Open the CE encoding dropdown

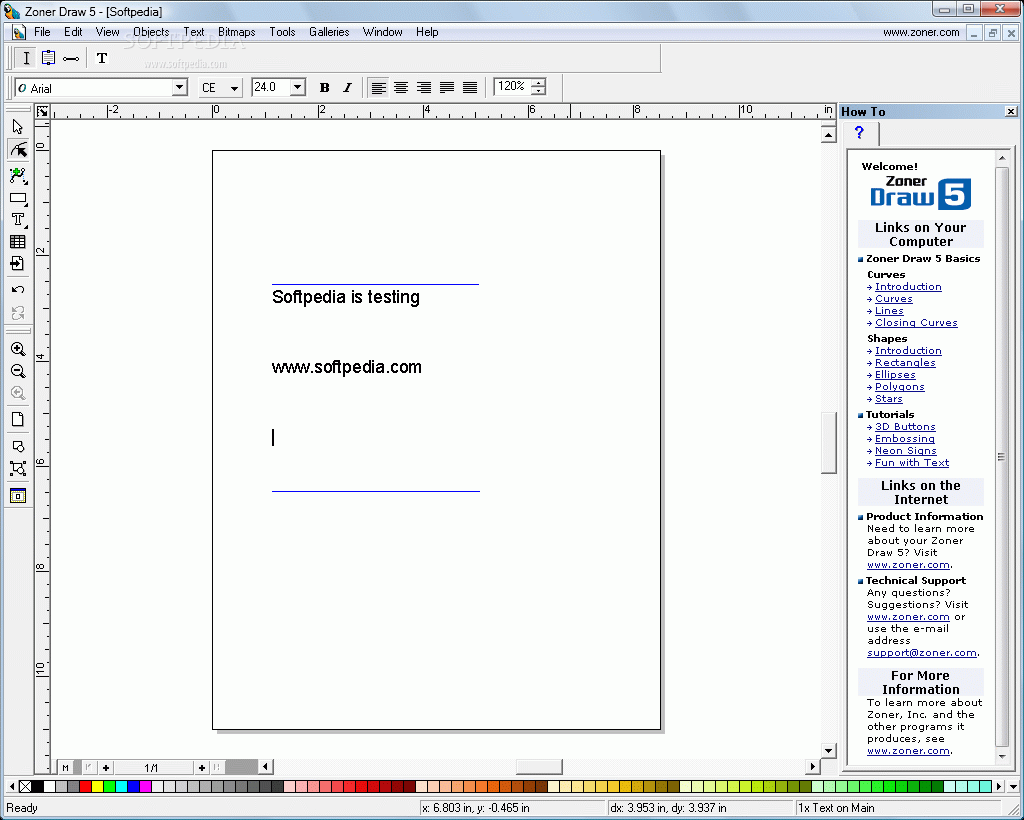click(234, 88)
